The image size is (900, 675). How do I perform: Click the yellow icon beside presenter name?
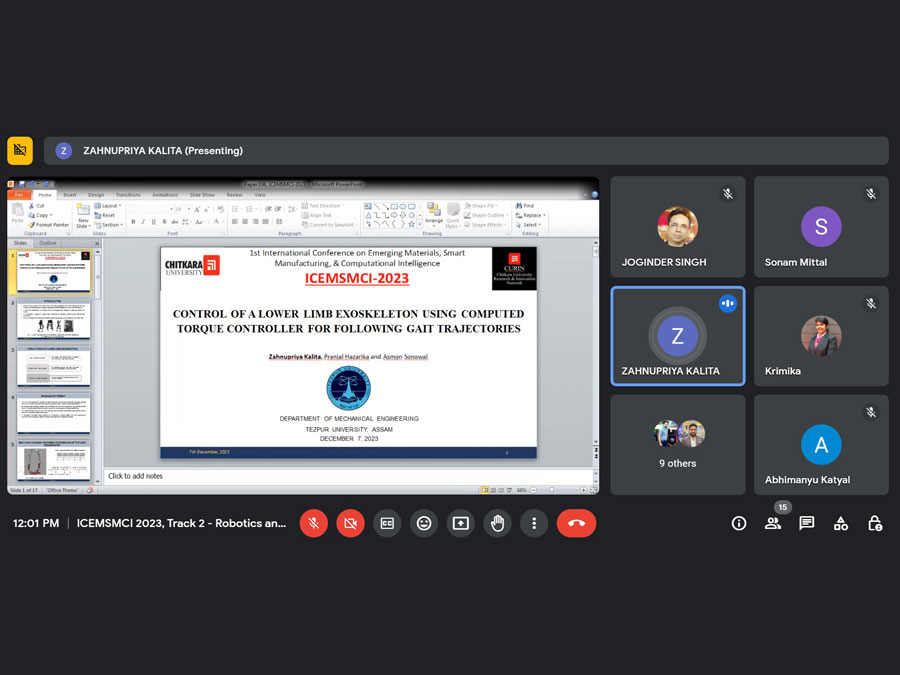point(20,151)
